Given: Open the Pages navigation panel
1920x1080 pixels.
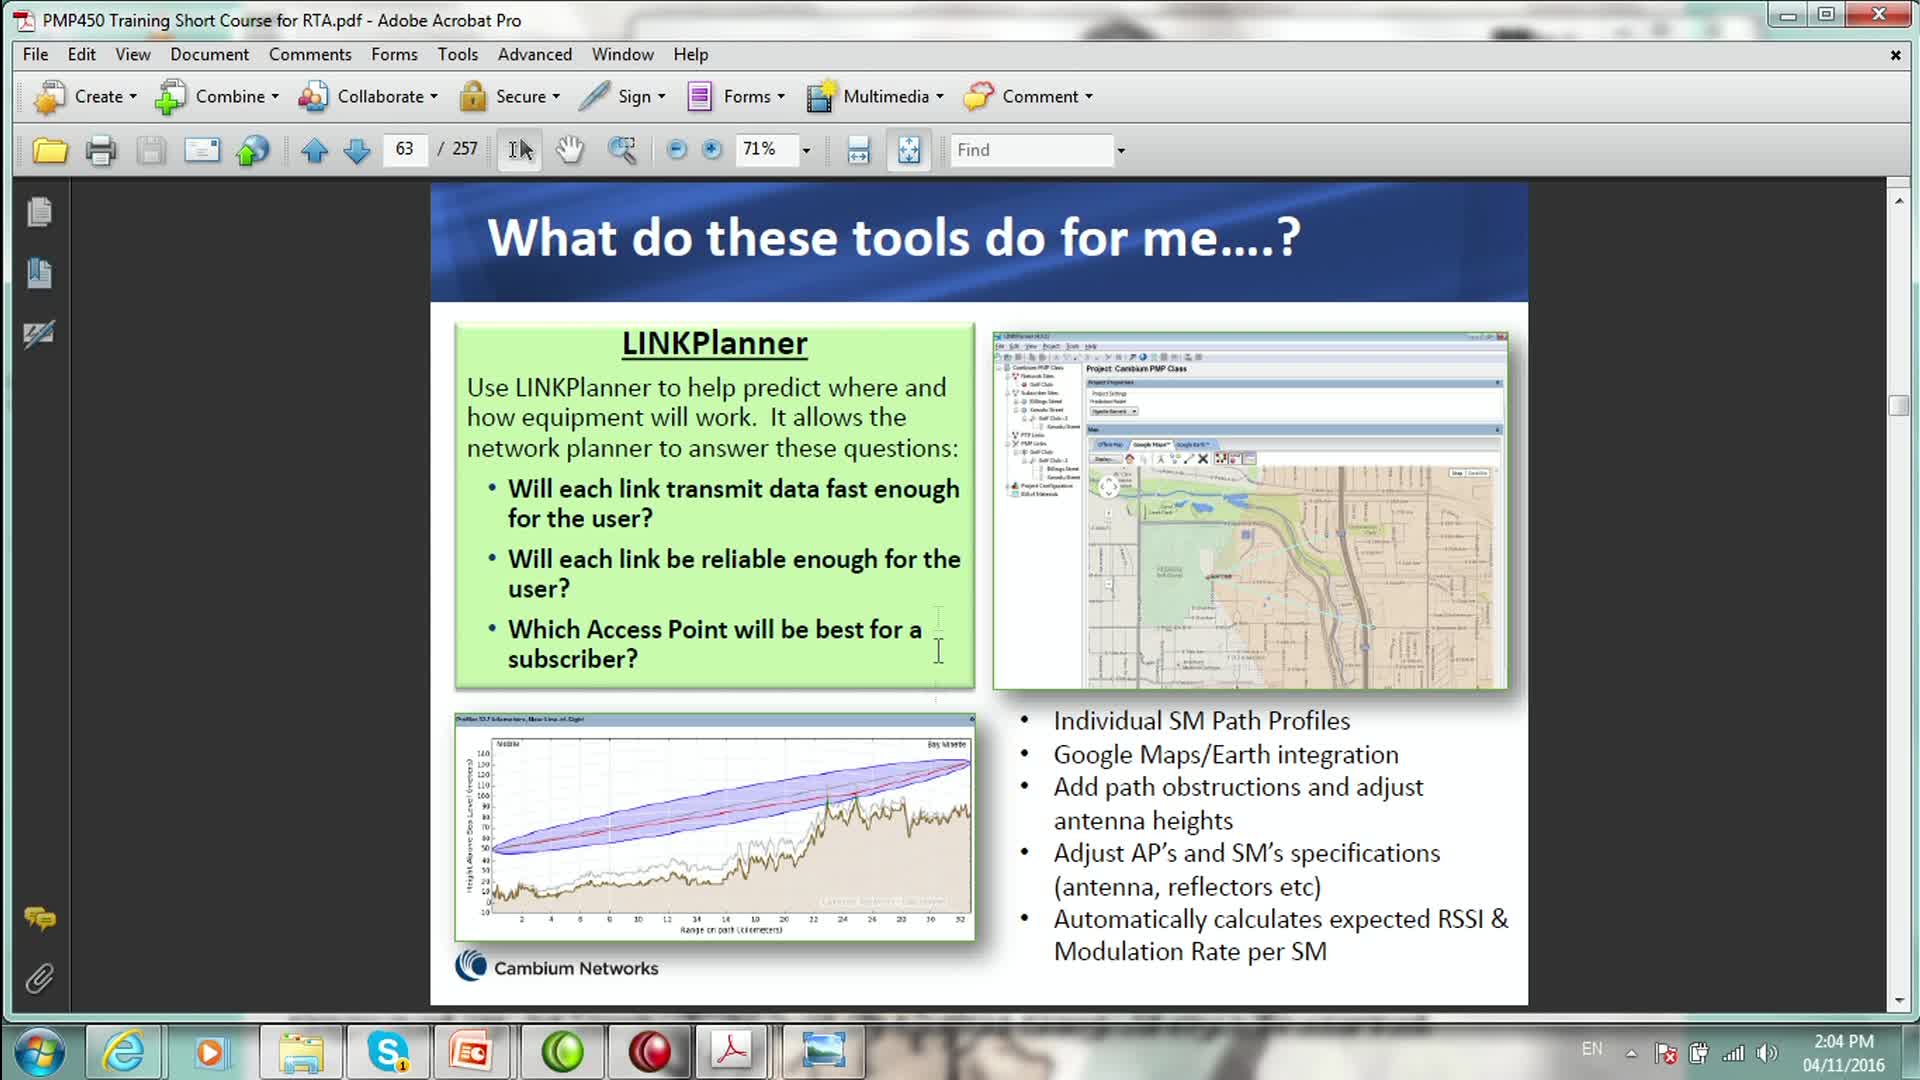Looking at the screenshot, I should [x=39, y=212].
